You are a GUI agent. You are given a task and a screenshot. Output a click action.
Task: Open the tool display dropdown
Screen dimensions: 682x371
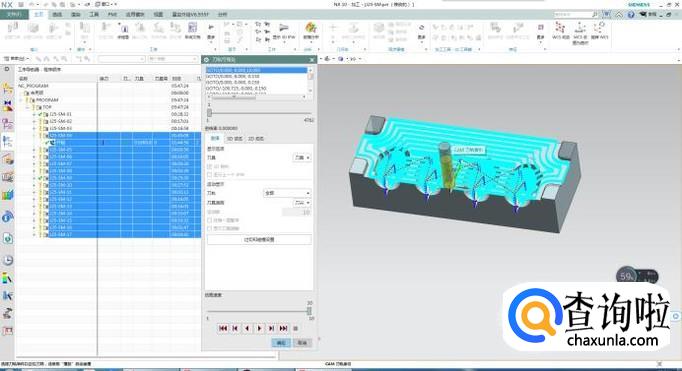[302, 157]
